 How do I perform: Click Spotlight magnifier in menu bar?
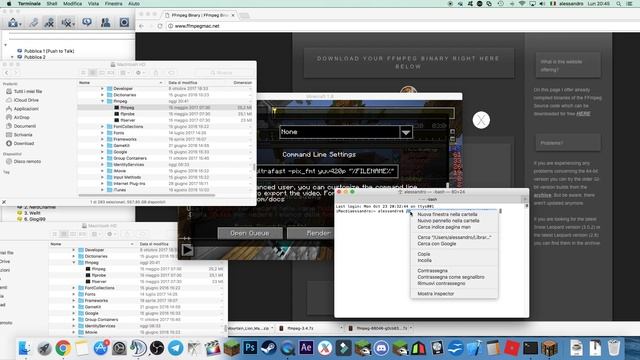coord(619,4)
